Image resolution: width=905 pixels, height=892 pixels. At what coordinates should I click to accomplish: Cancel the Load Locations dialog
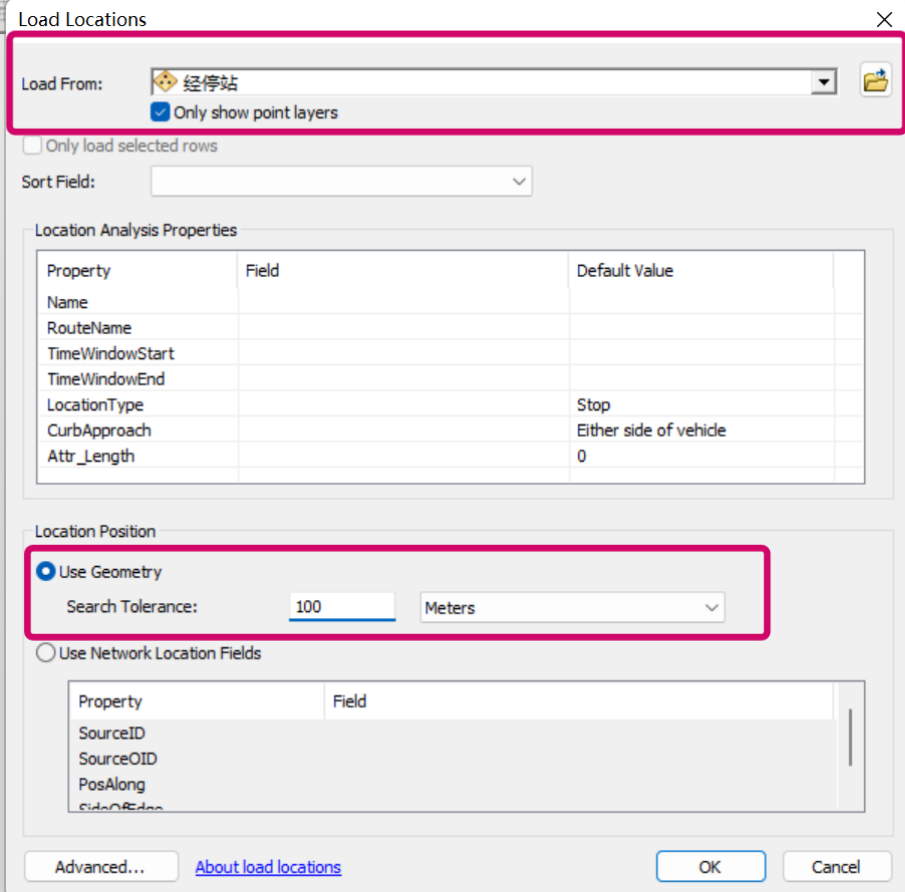[836, 866]
